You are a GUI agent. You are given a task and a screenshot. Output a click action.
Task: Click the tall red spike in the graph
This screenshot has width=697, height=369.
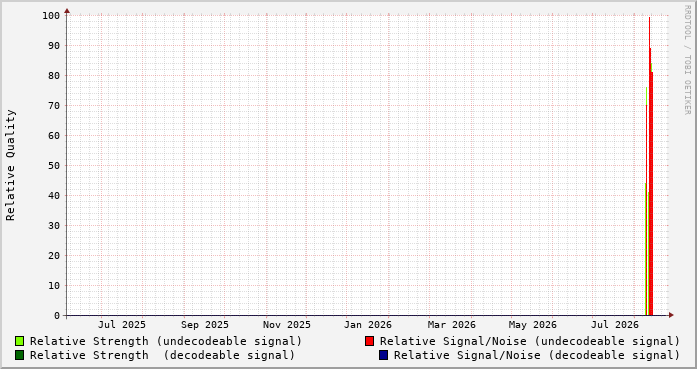click(650, 169)
